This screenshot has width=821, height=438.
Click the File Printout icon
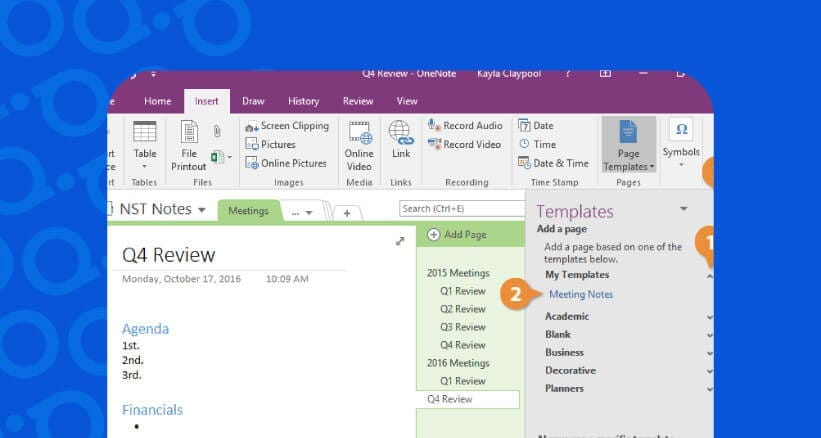[189, 133]
